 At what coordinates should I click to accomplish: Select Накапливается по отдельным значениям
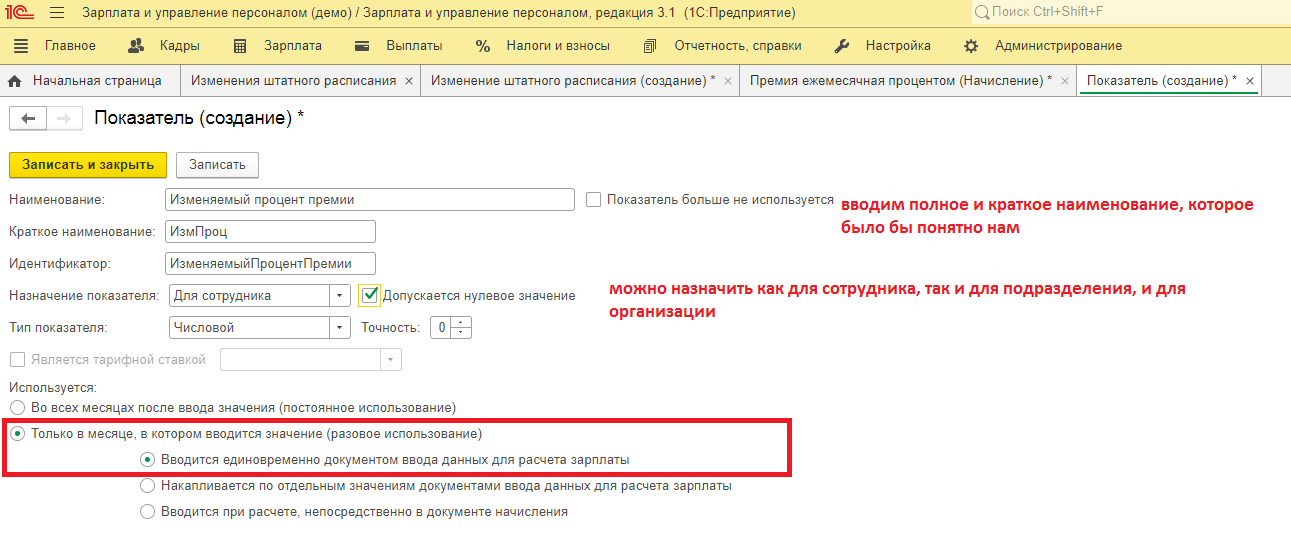point(147,486)
